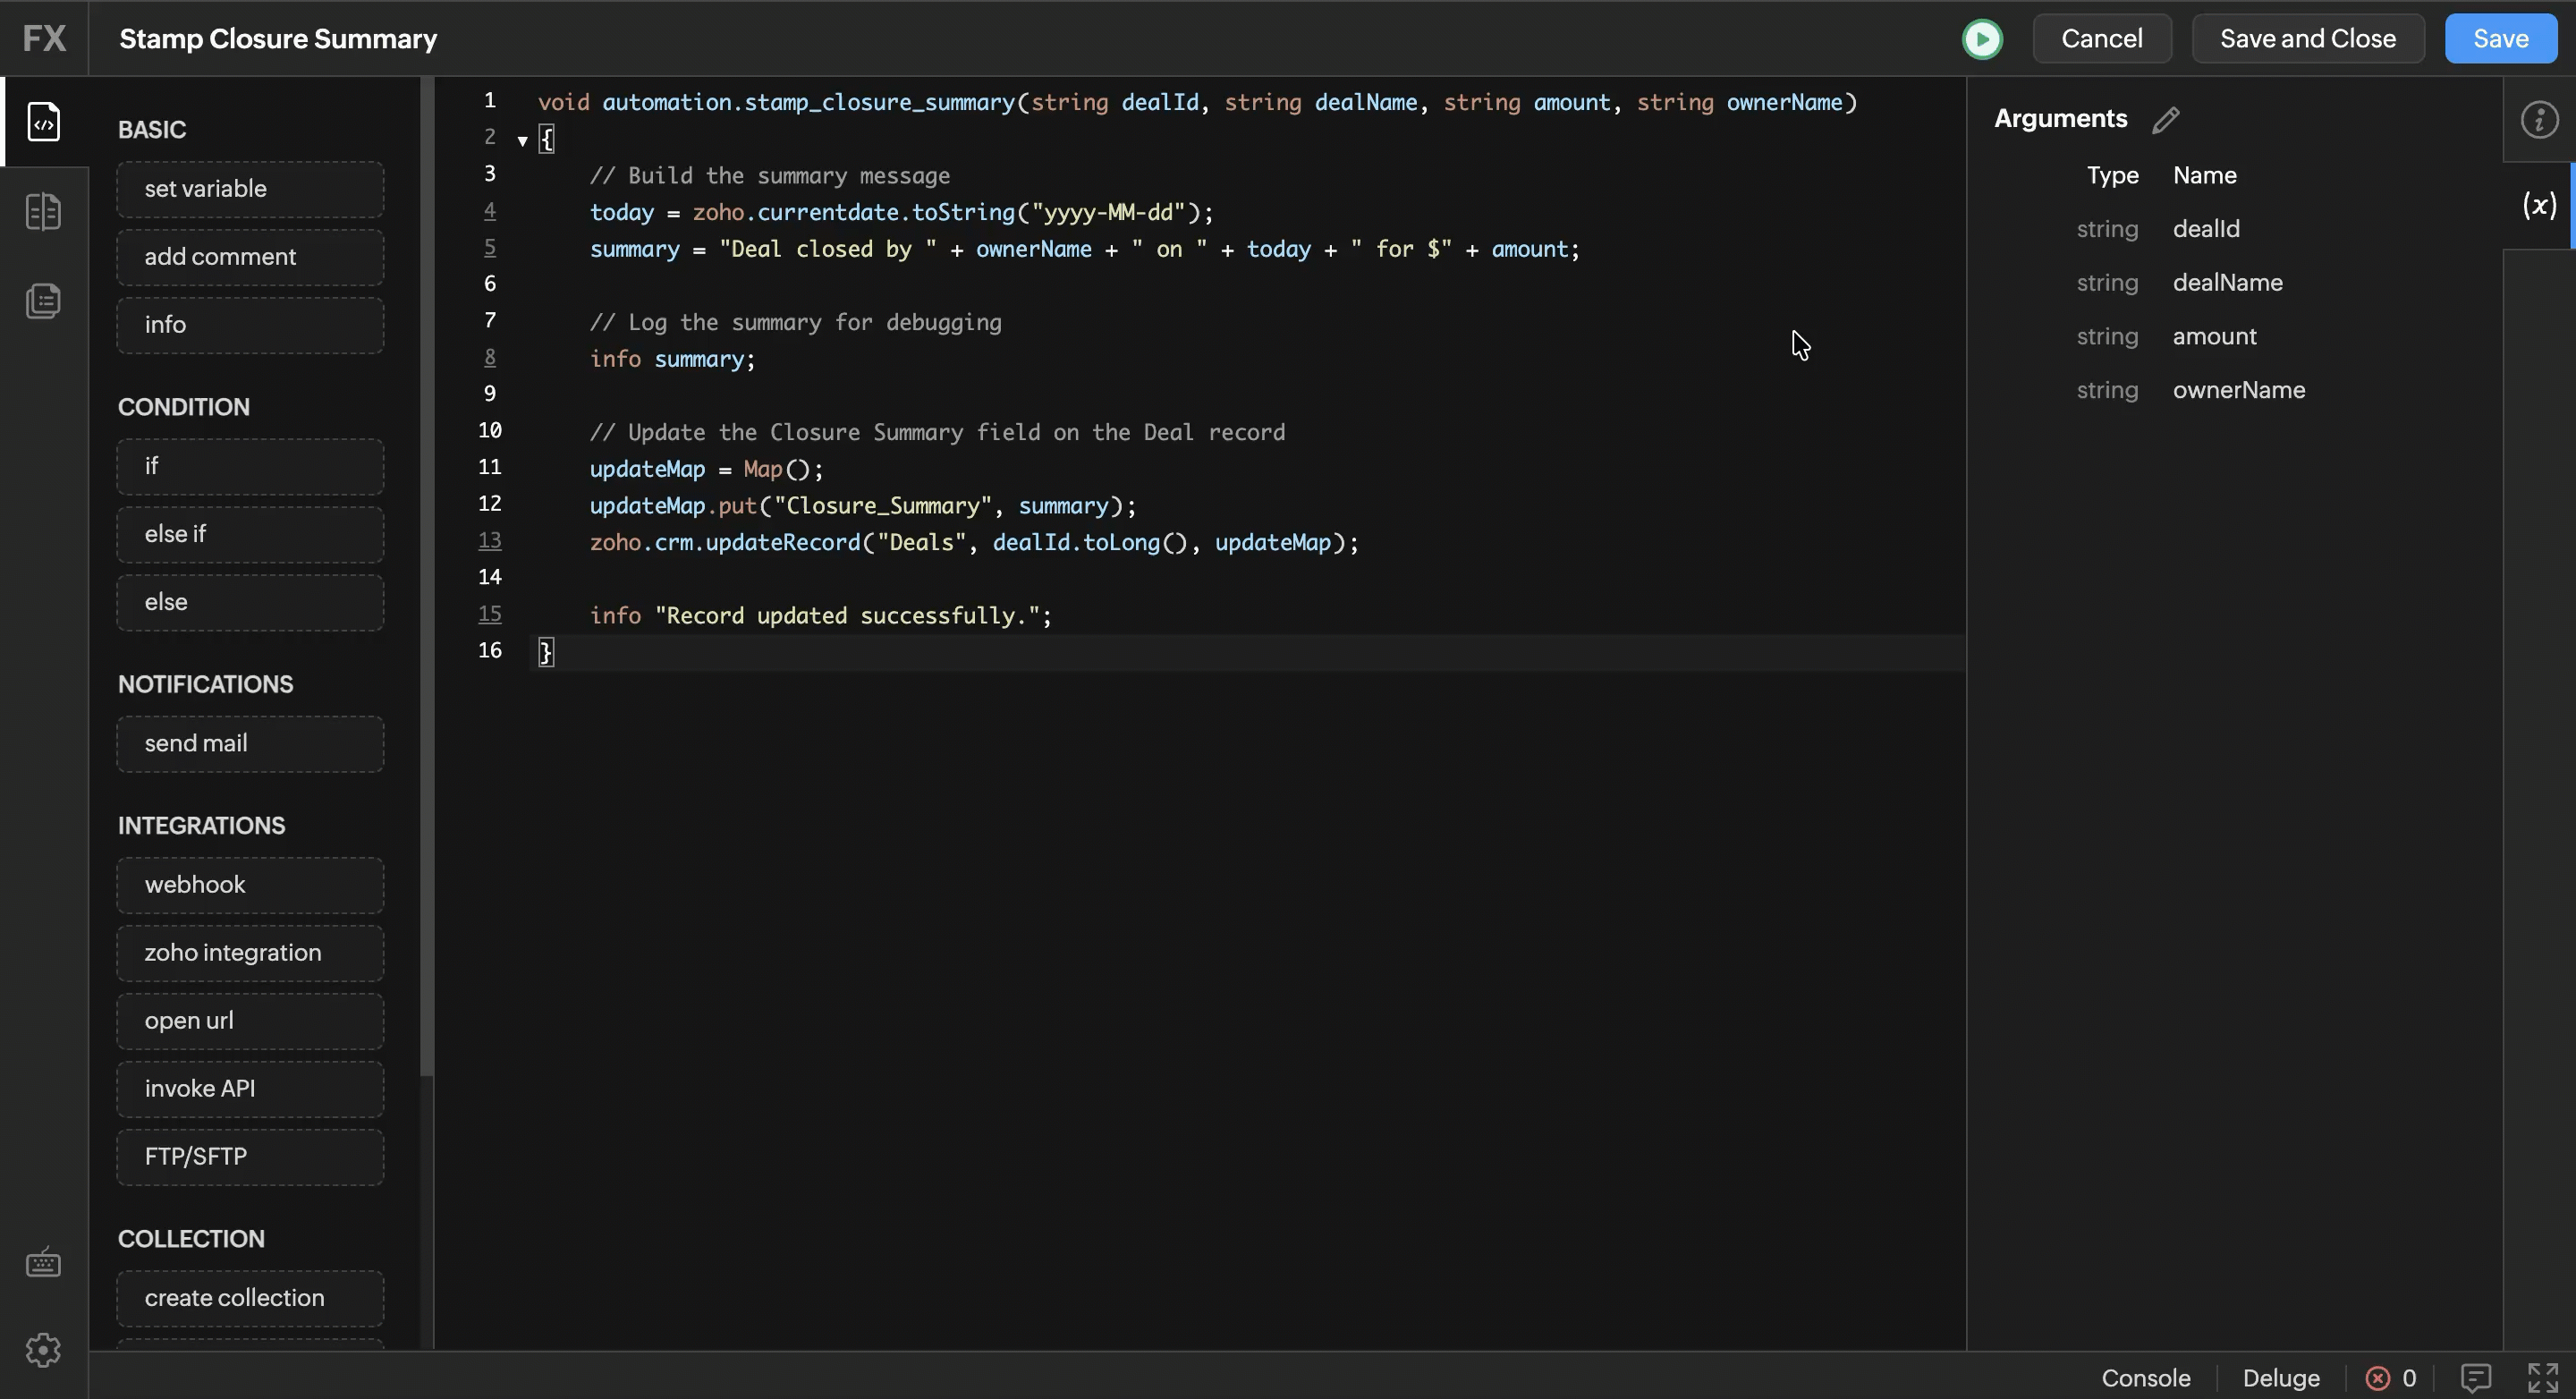Open the code editor sidebar icon
This screenshot has width=2576, height=1399.
[43, 122]
